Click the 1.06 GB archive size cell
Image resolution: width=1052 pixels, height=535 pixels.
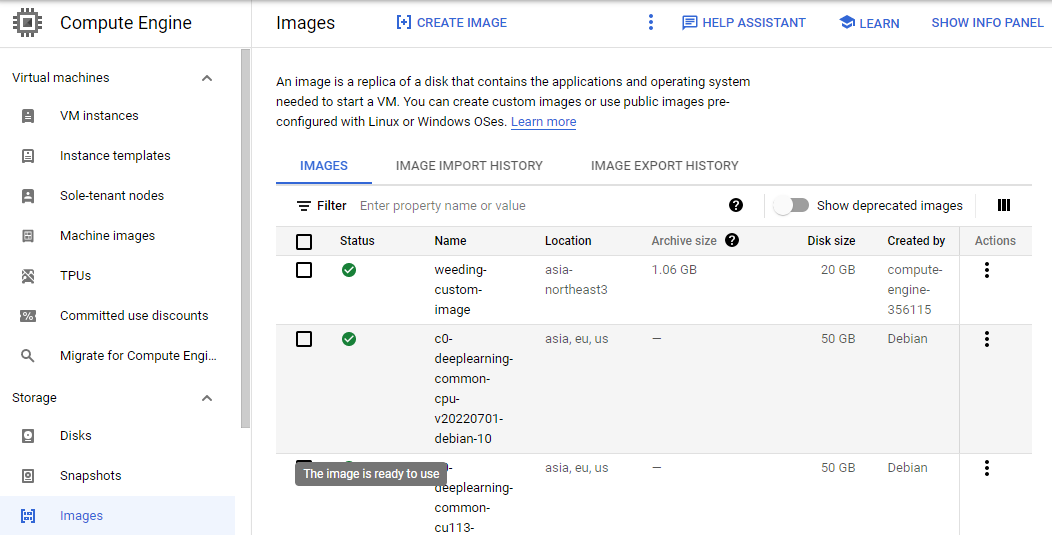[674, 270]
